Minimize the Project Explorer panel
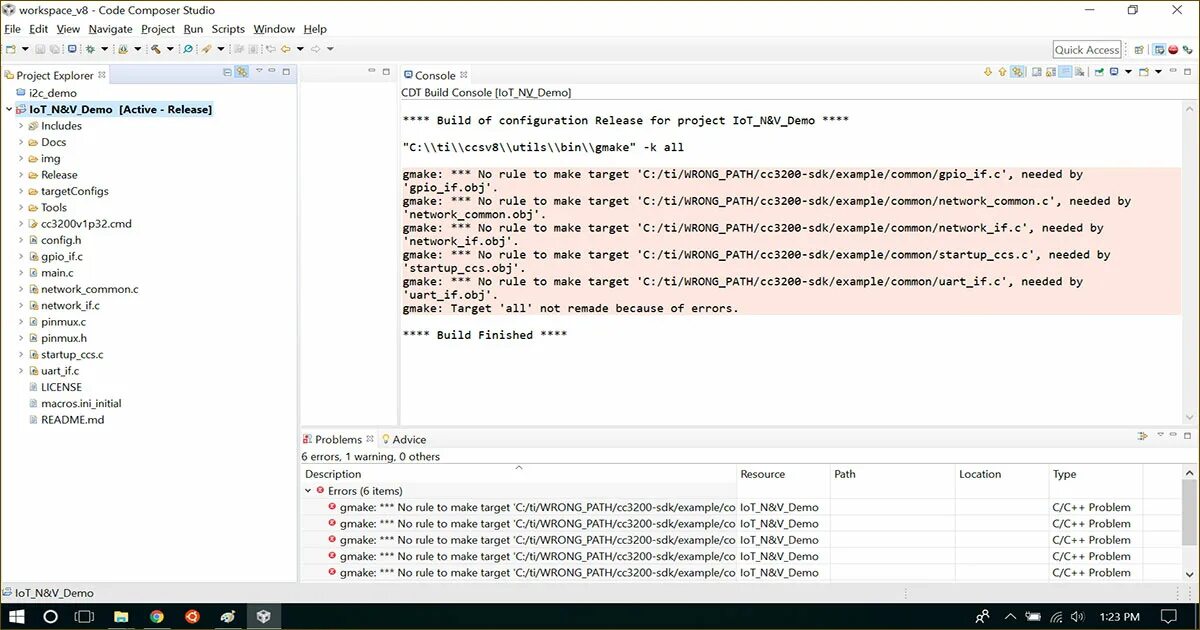 click(x=271, y=70)
